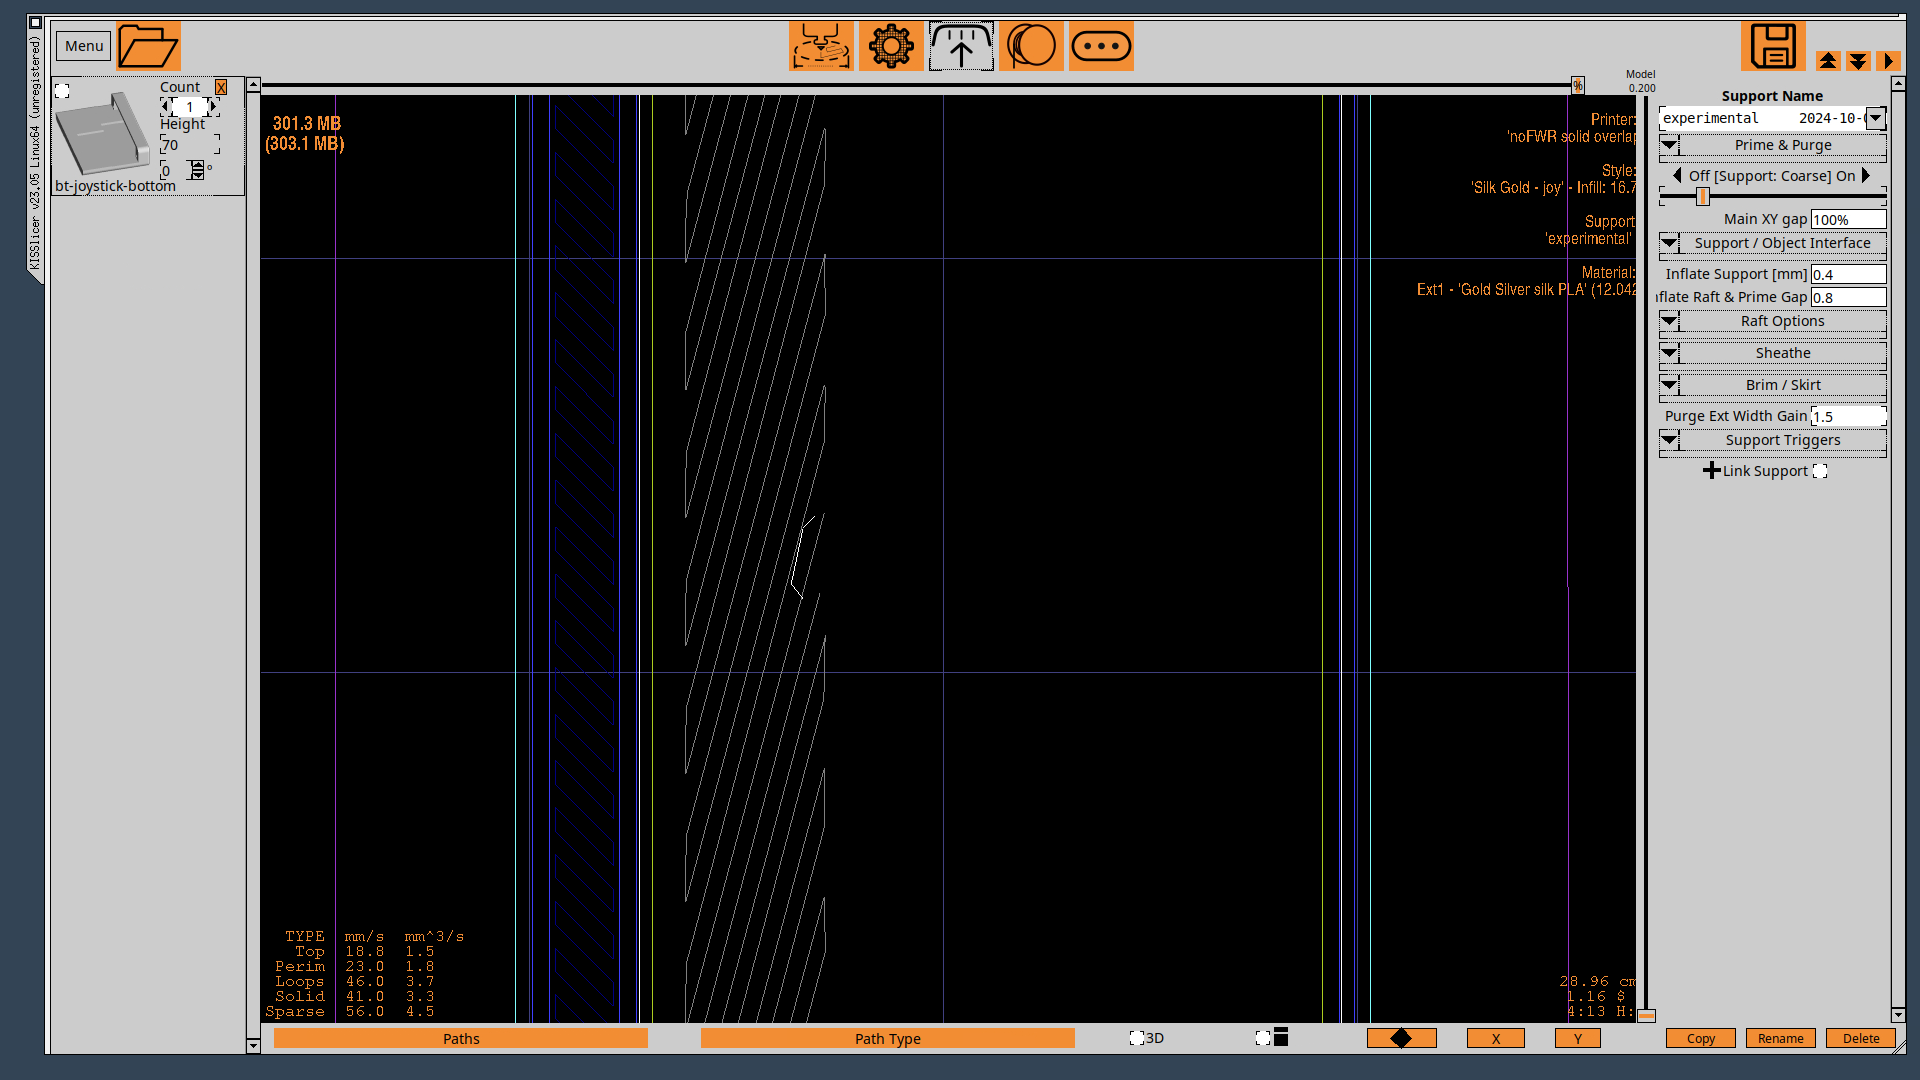The height and width of the screenshot is (1080, 1920).
Task: Toggle the Link Support checkbox
Action: tap(1820, 471)
